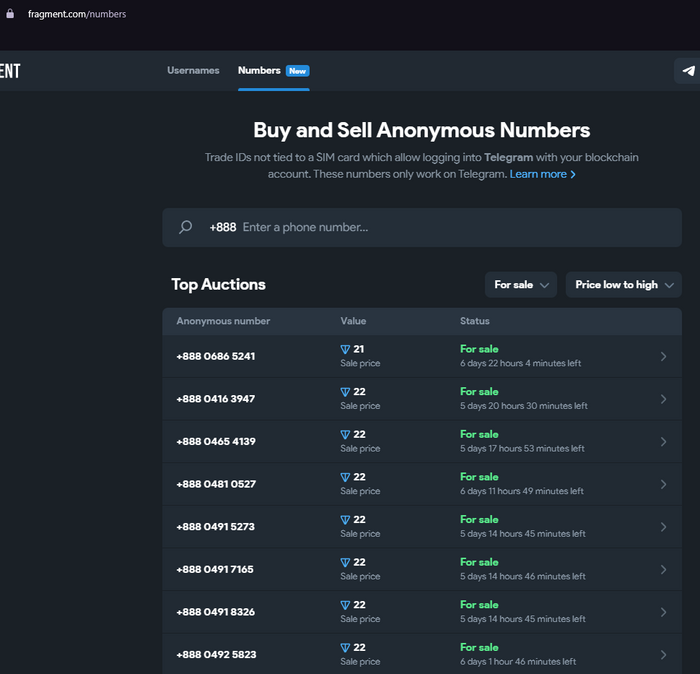The height and width of the screenshot is (674, 700).
Task: Open the +888 0465 4139 listing
Action: coord(422,441)
